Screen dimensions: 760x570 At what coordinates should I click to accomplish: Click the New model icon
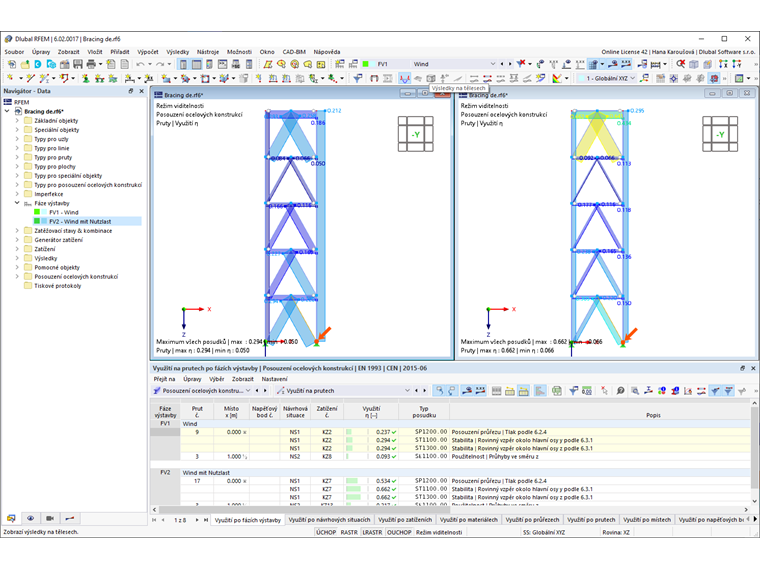(x=12, y=64)
